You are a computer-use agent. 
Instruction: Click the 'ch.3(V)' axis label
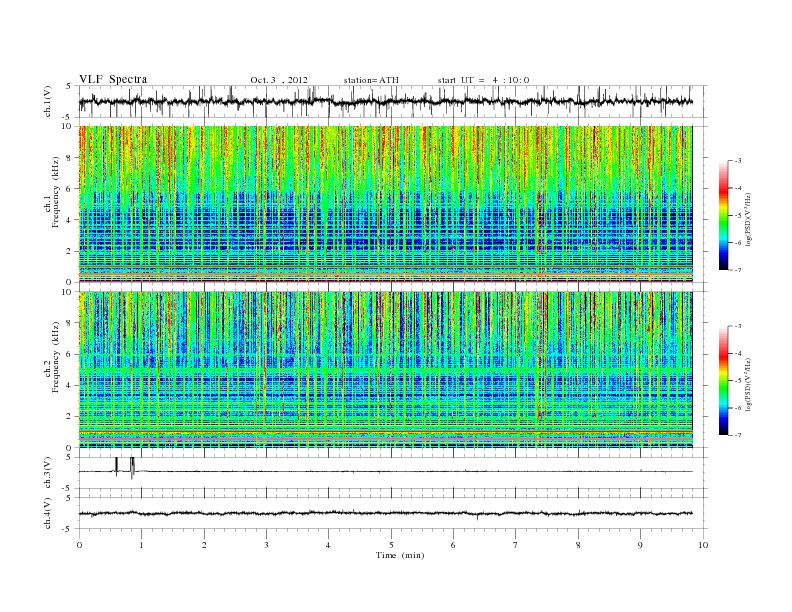[48, 473]
